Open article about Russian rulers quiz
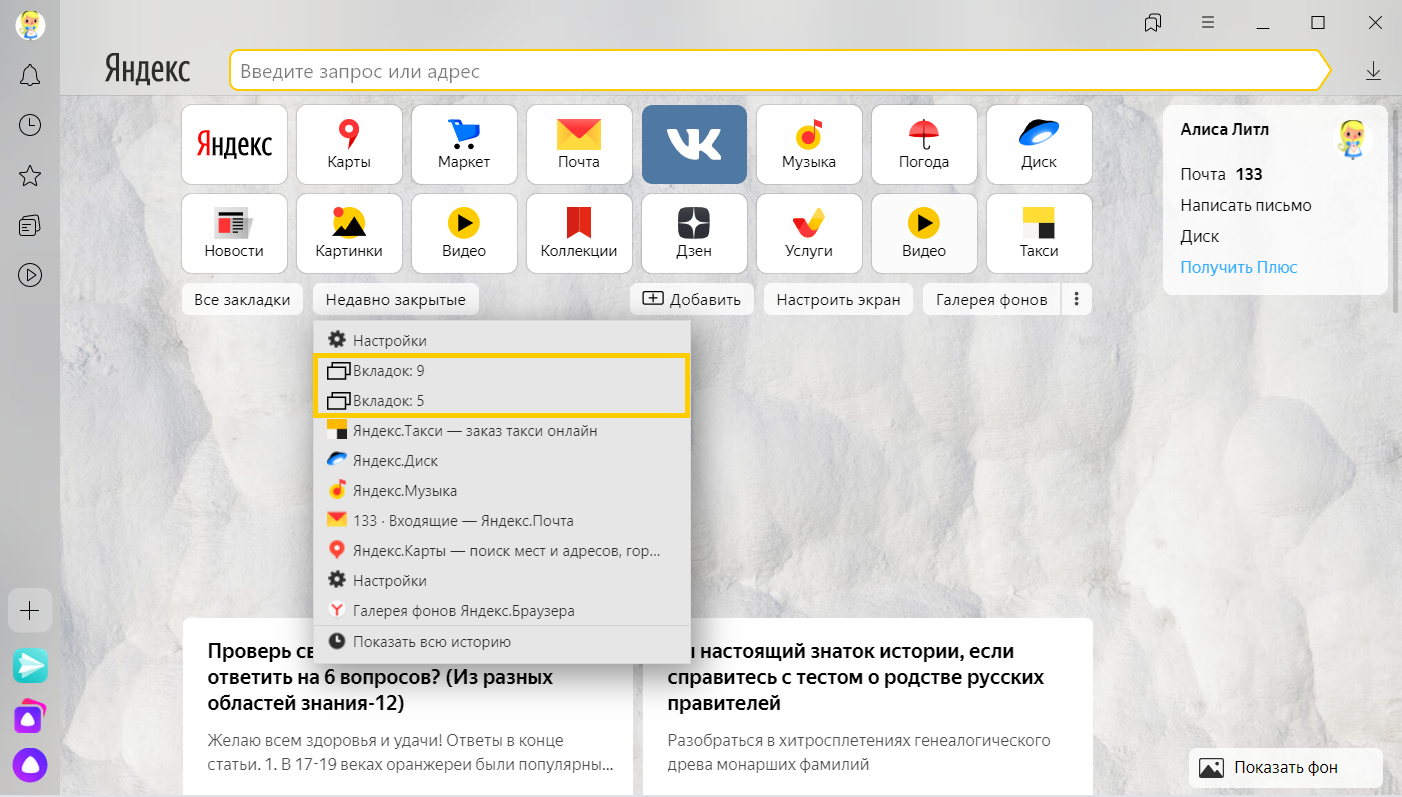The image size is (1402, 797). coord(868,707)
